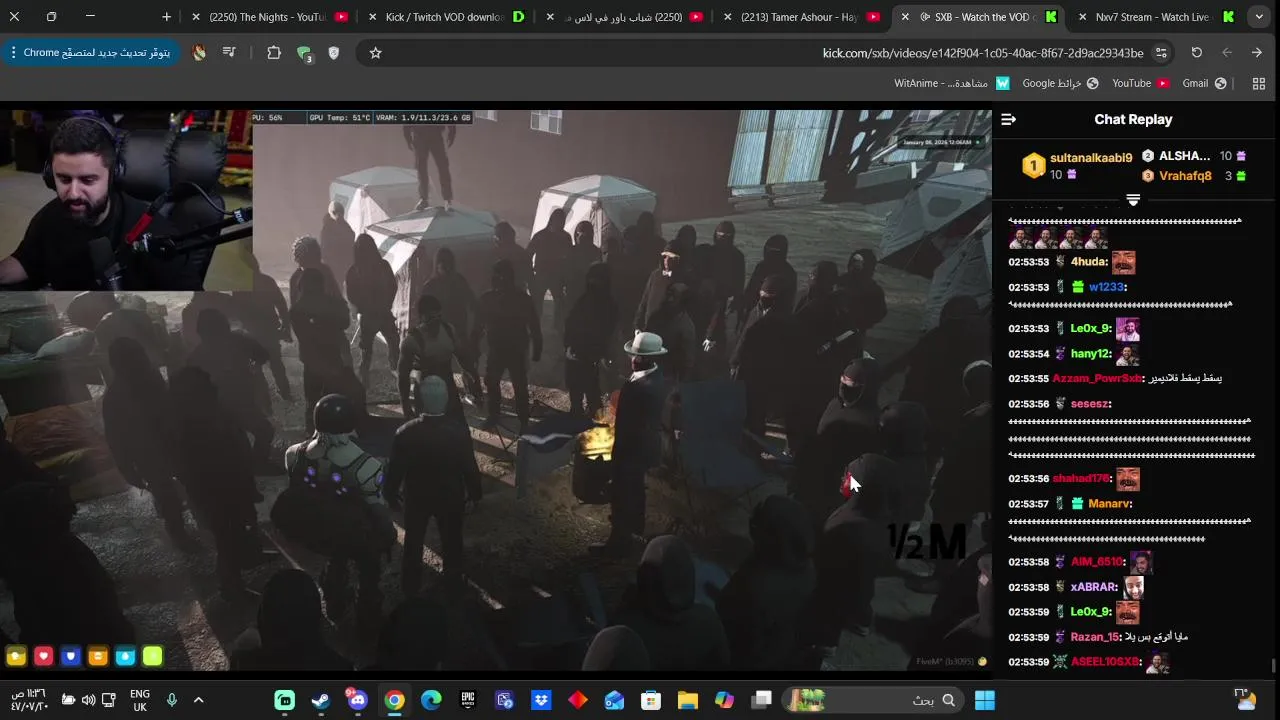Click the chat replay scrollbar

(1273, 666)
